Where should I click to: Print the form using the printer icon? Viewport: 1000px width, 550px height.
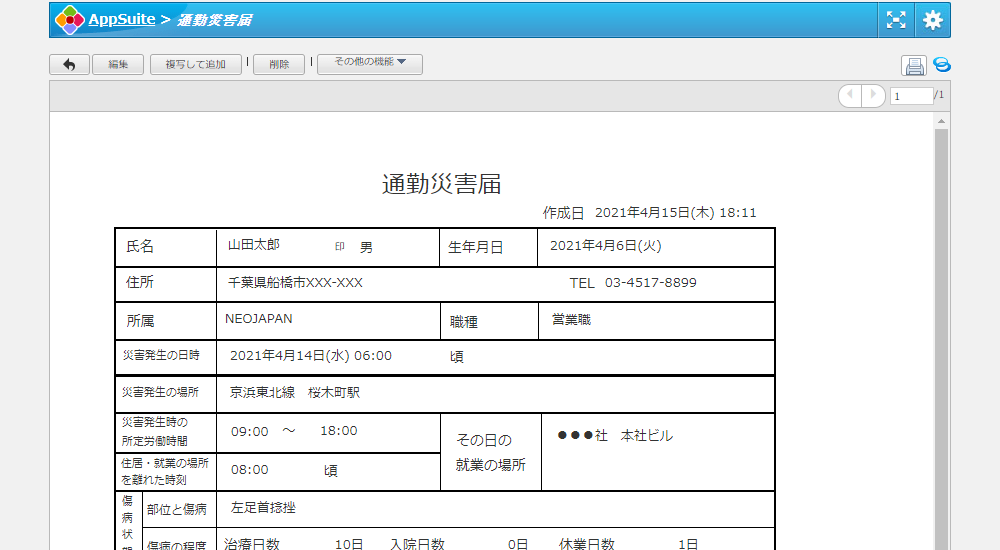(x=914, y=66)
